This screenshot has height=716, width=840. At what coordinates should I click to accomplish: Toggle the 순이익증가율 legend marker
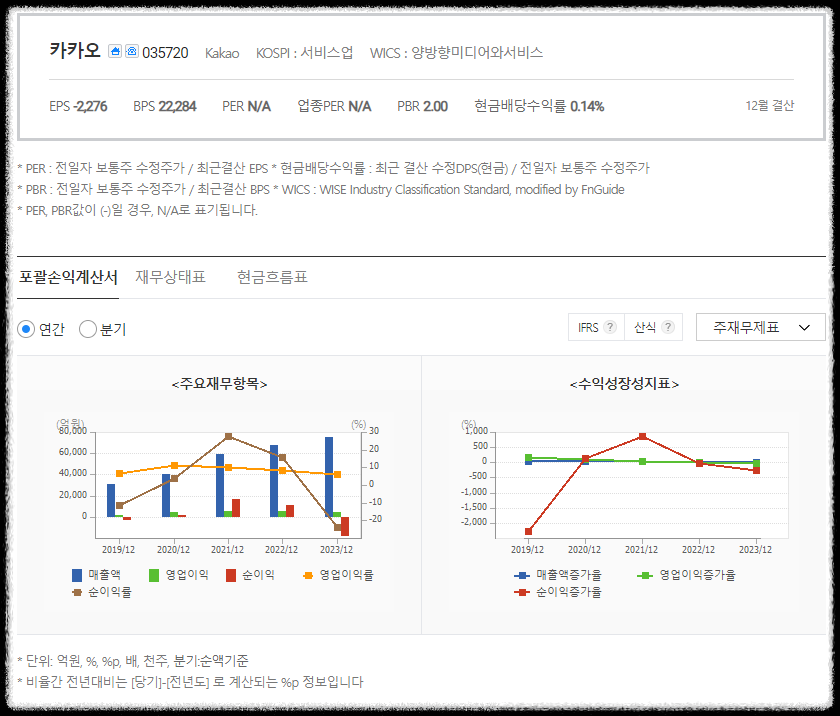coord(522,592)
